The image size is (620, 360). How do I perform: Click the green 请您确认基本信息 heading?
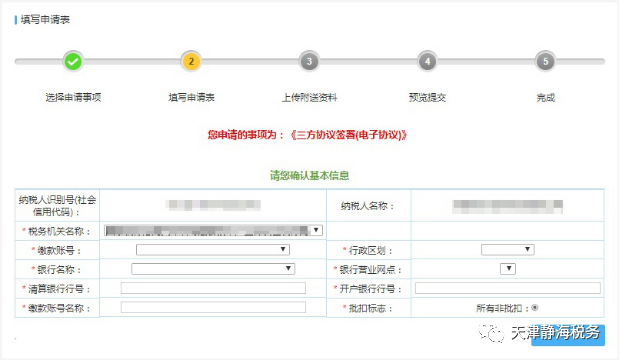pos(310,176)
